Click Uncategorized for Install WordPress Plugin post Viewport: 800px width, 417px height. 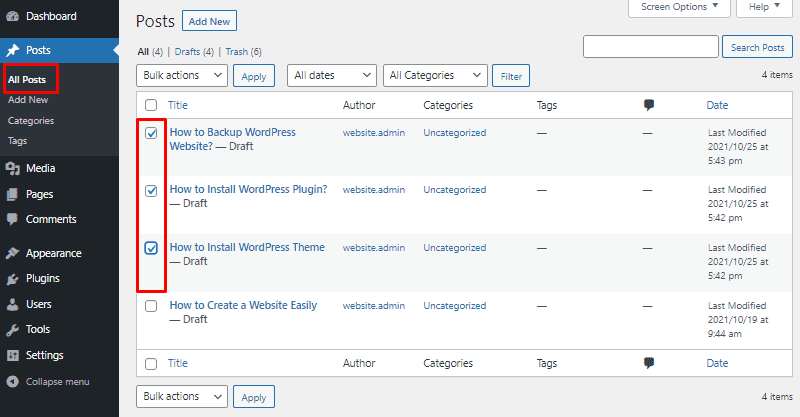pyautogui.click(x=455, y=190)
